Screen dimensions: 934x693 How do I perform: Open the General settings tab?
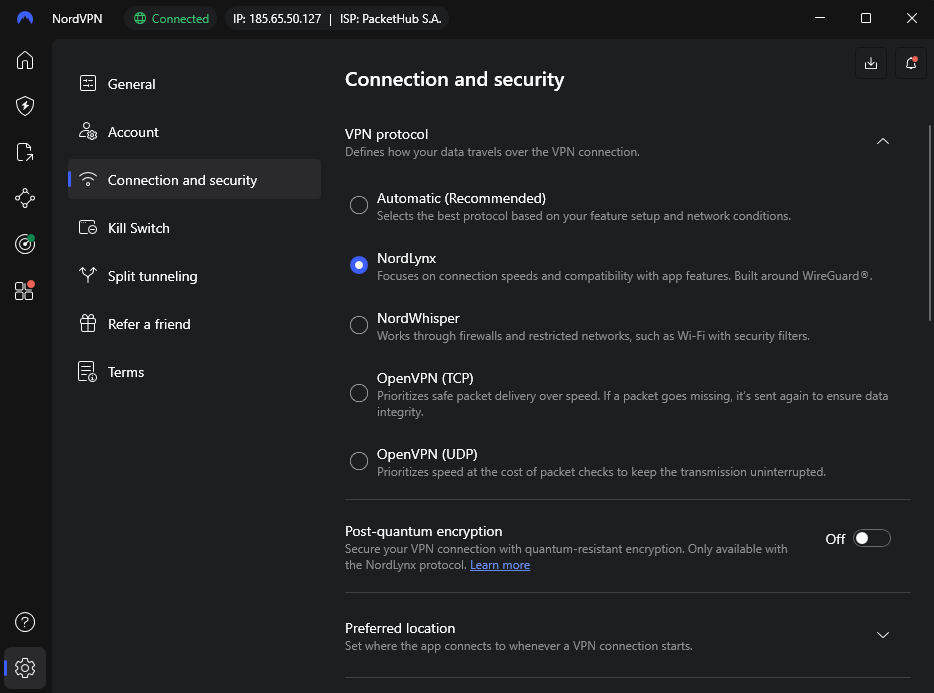194,84
